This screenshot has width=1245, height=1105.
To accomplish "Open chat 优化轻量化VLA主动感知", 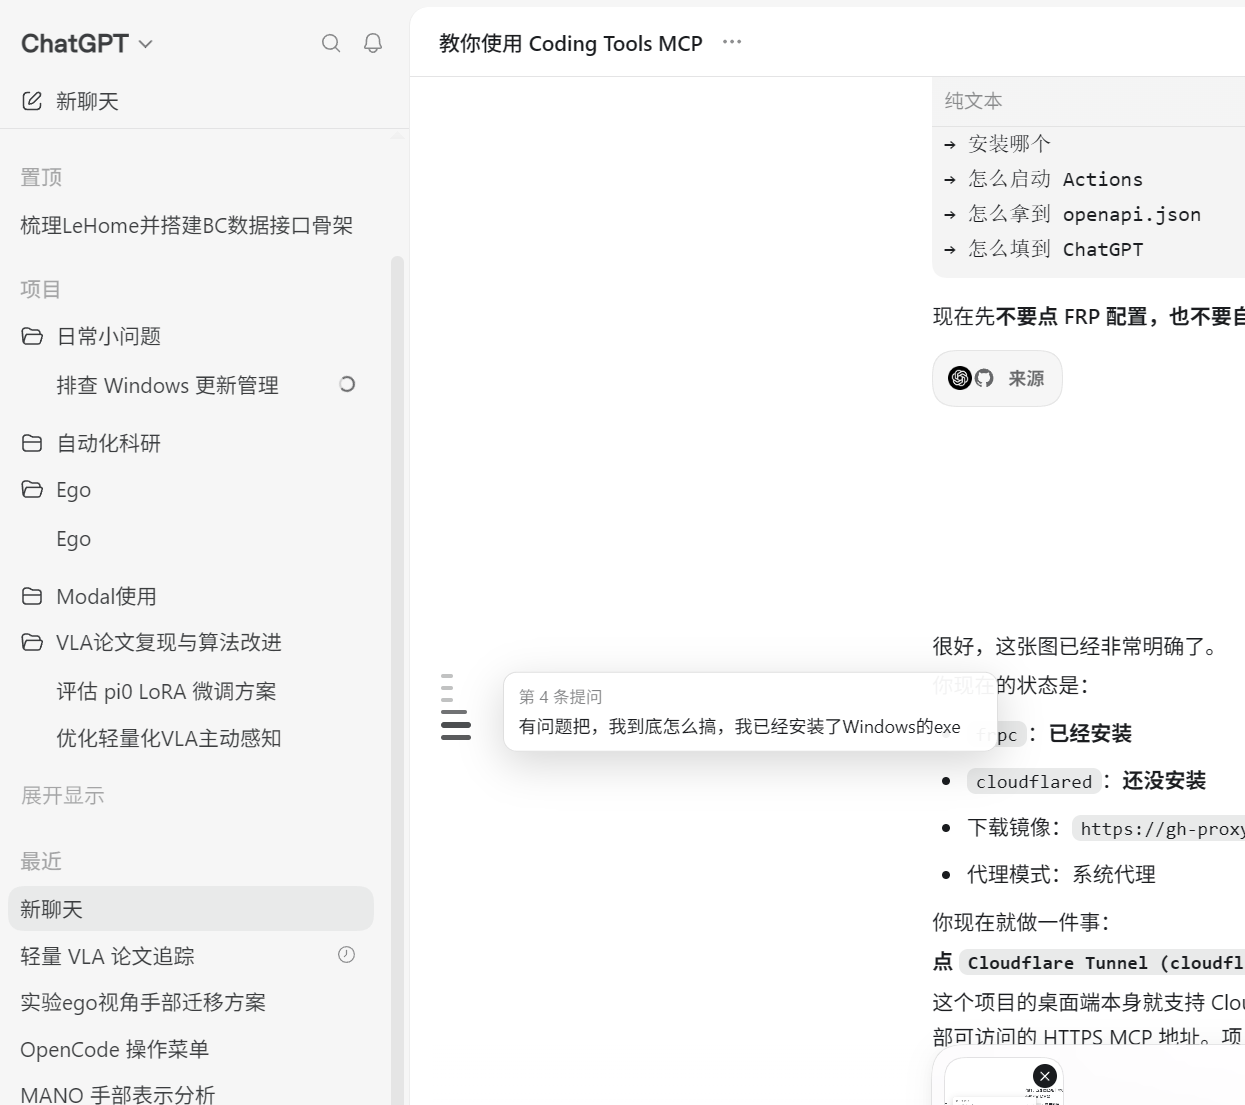I will click(169, 738).
